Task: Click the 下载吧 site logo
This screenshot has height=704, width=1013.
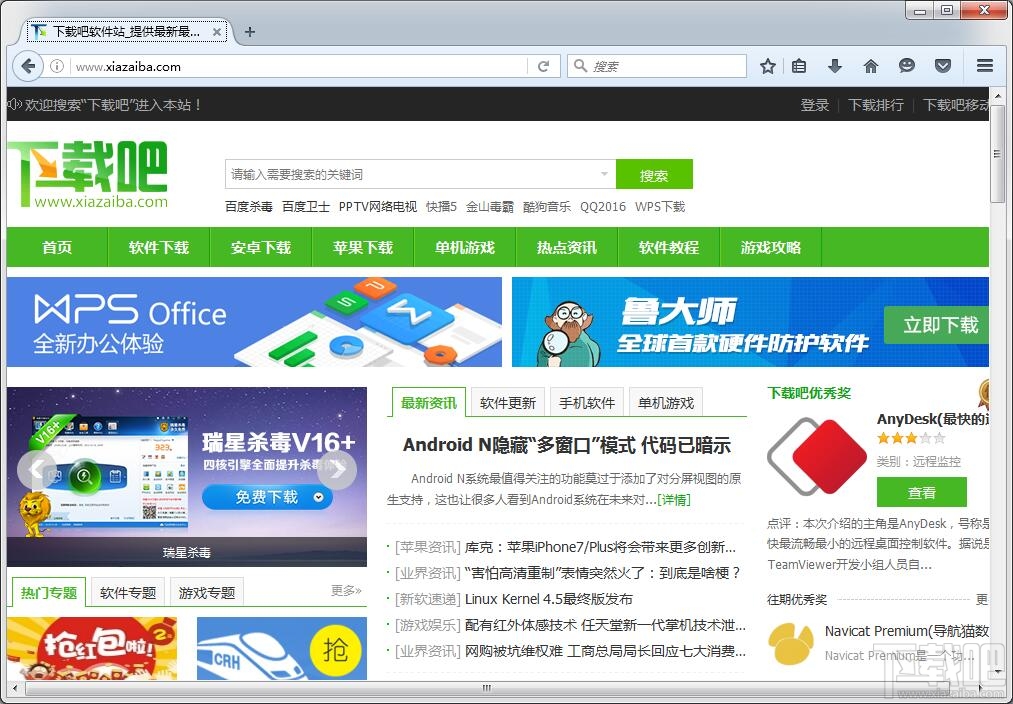Action: pyautogui.click(x=88, y=174)
